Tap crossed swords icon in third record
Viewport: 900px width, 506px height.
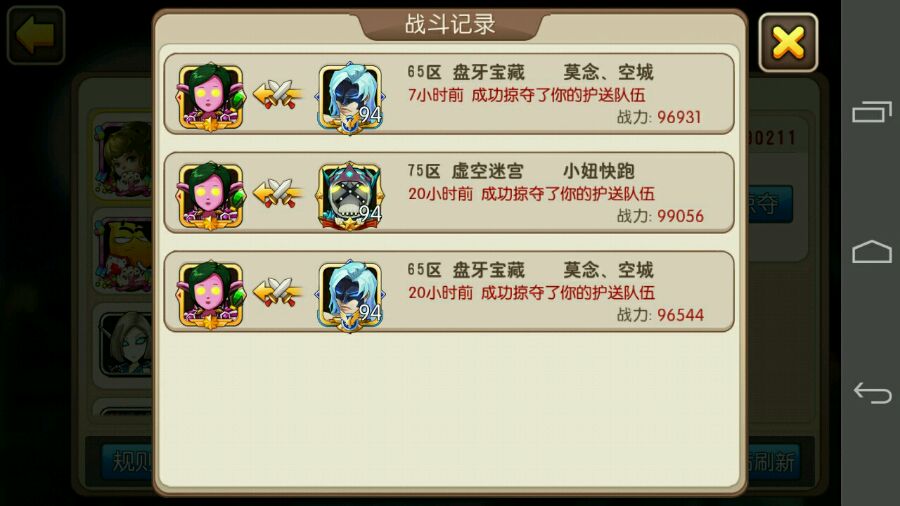point(278,291)
